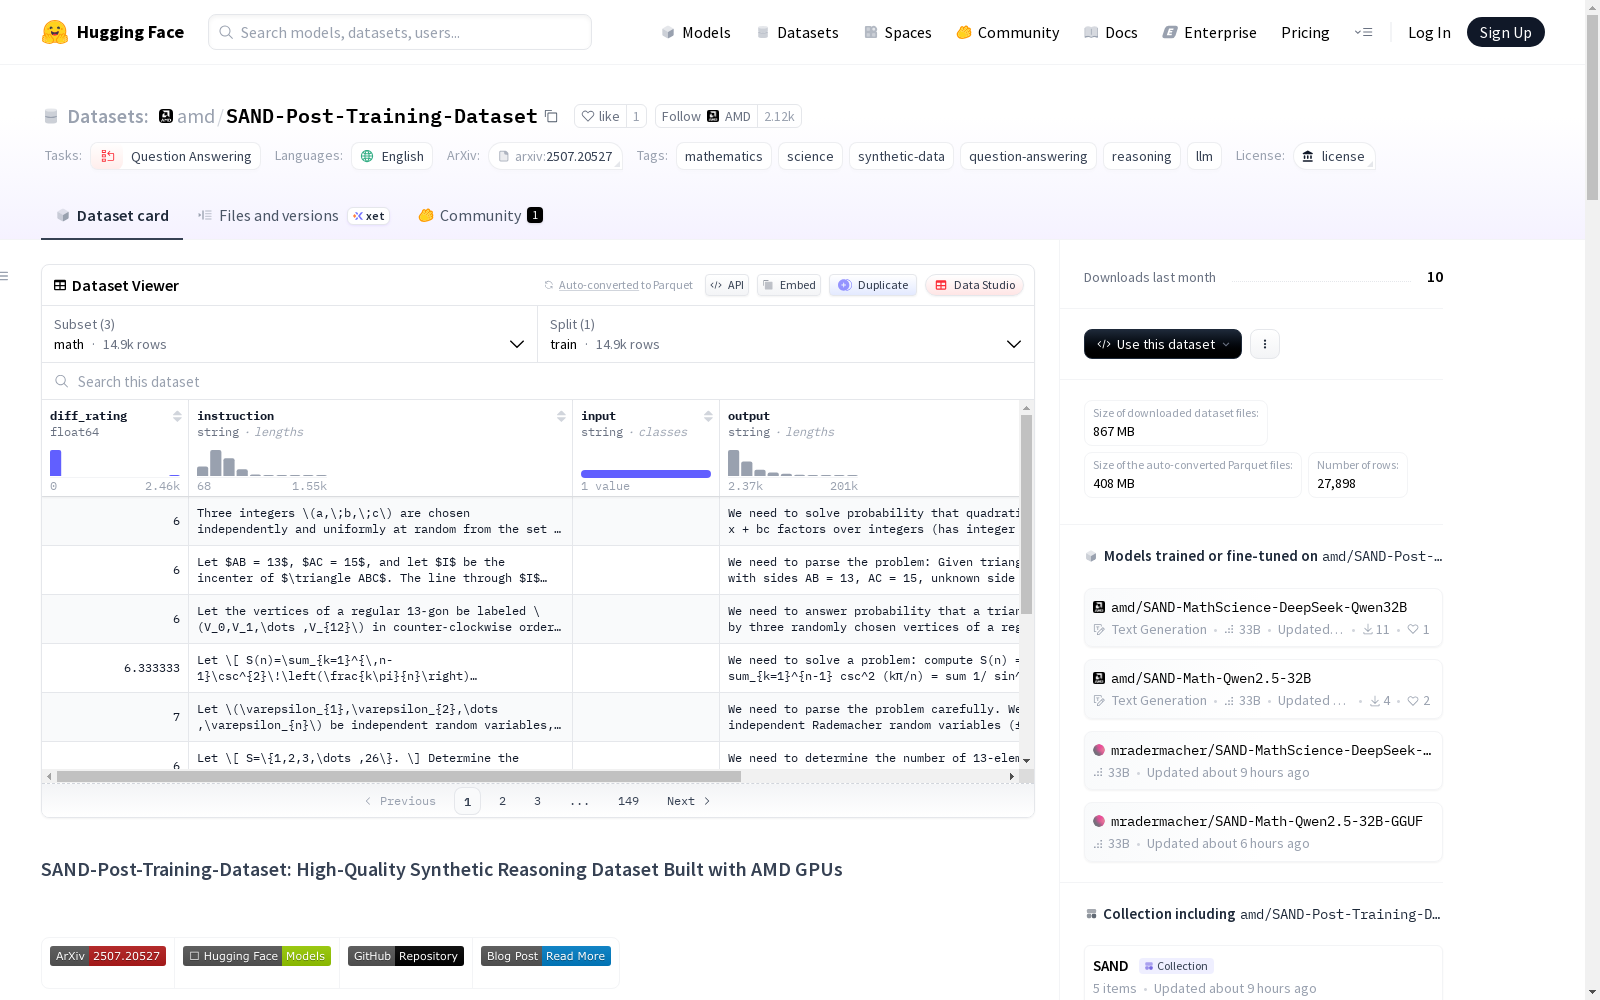Open Community in the top navigation bar
This screenshot has width=1600, height=1000.
click(1008, 32)
